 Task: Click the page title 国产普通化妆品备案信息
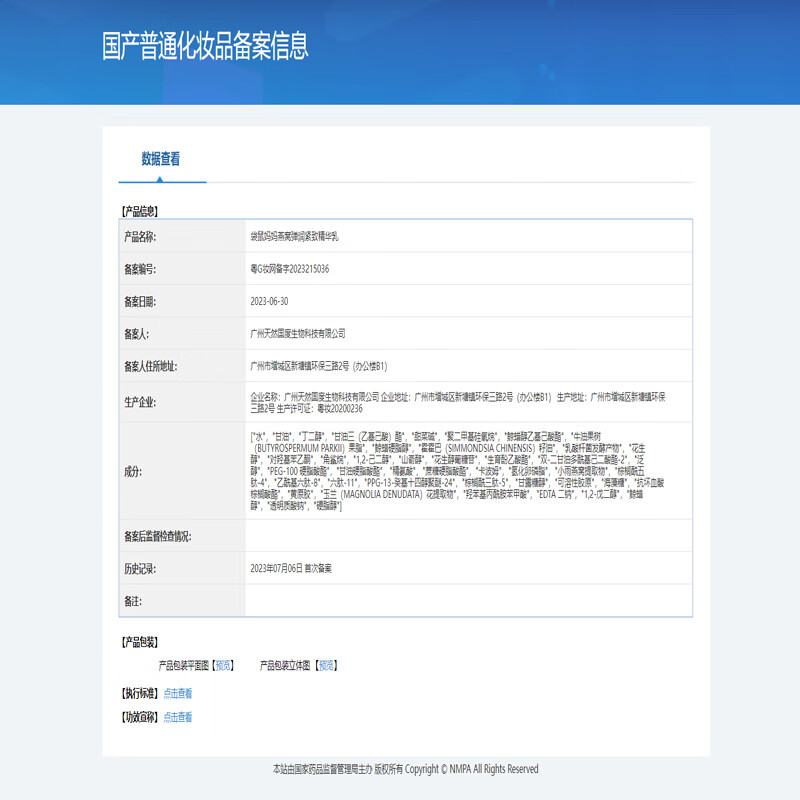click(205, 46)
